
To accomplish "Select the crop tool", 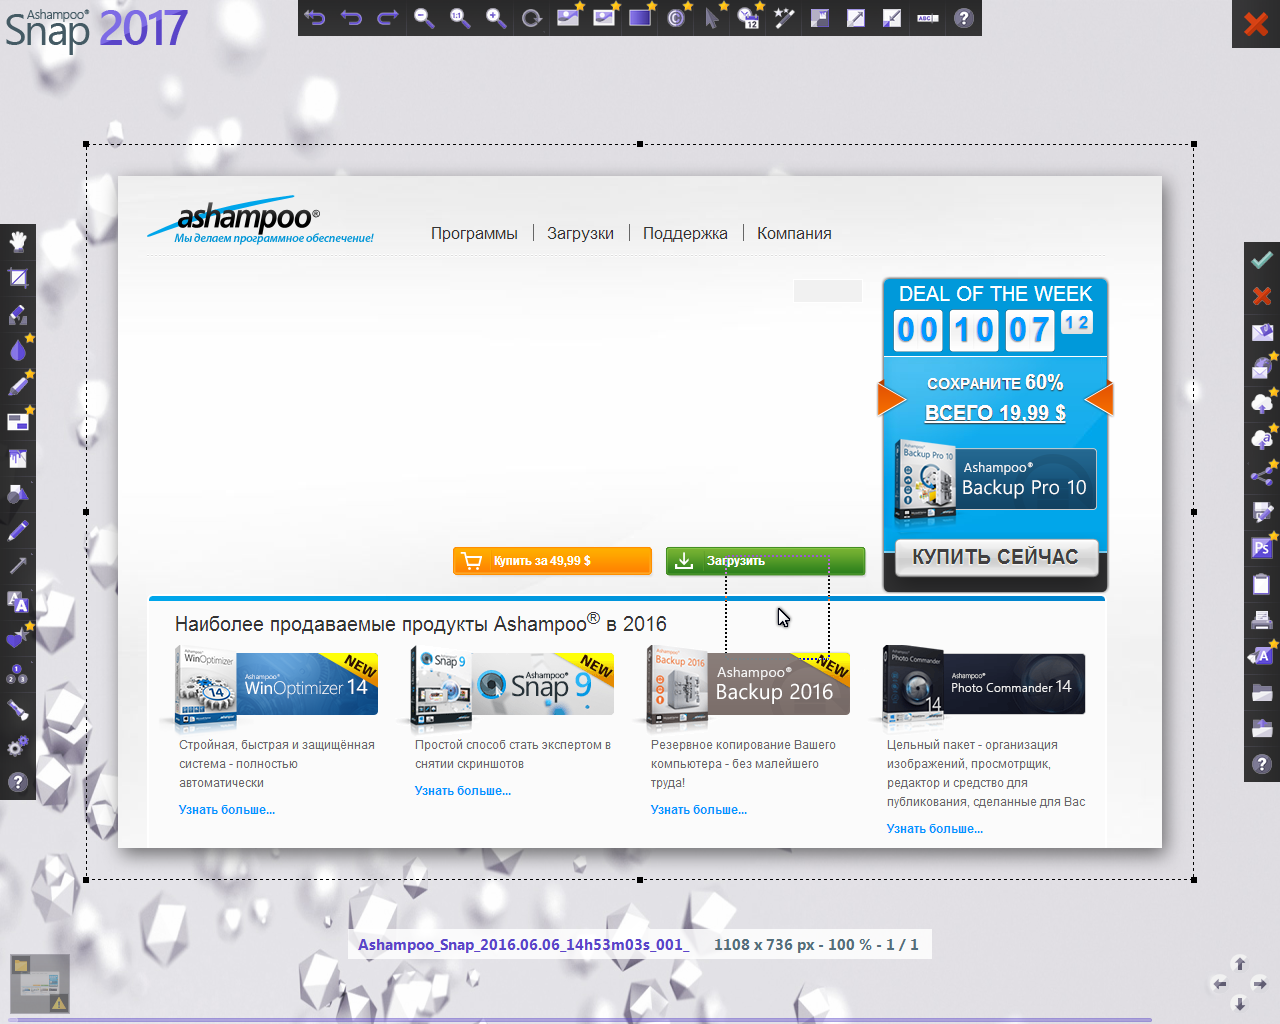I will click(18, 278).
